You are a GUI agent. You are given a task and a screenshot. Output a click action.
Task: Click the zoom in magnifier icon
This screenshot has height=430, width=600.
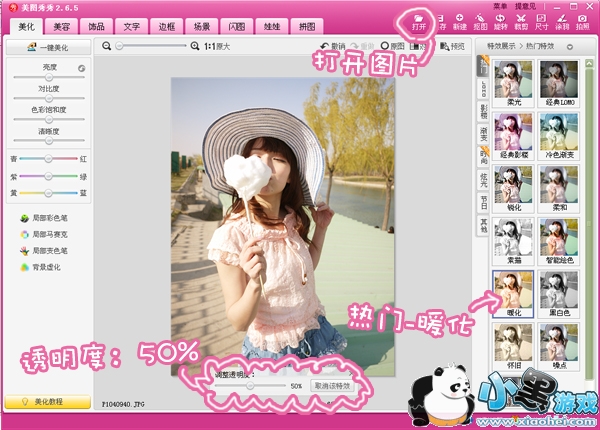(x=195, y=46)
